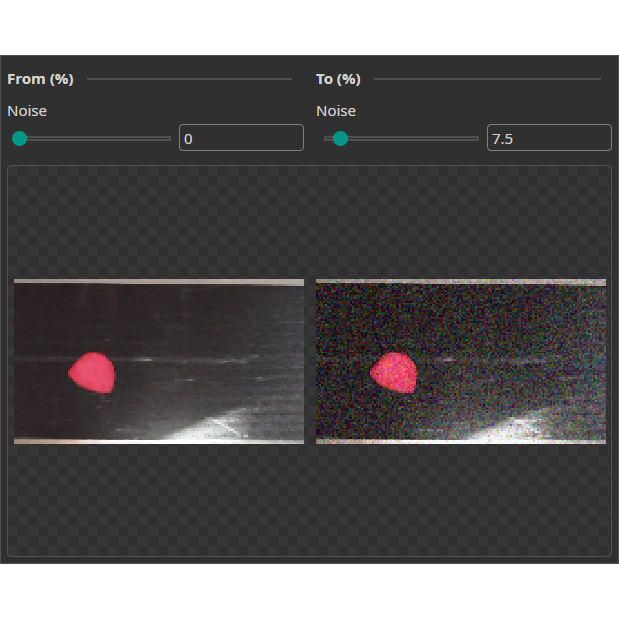Click the checkered area above the previews
Screen dimensions: 619x619
309,220
